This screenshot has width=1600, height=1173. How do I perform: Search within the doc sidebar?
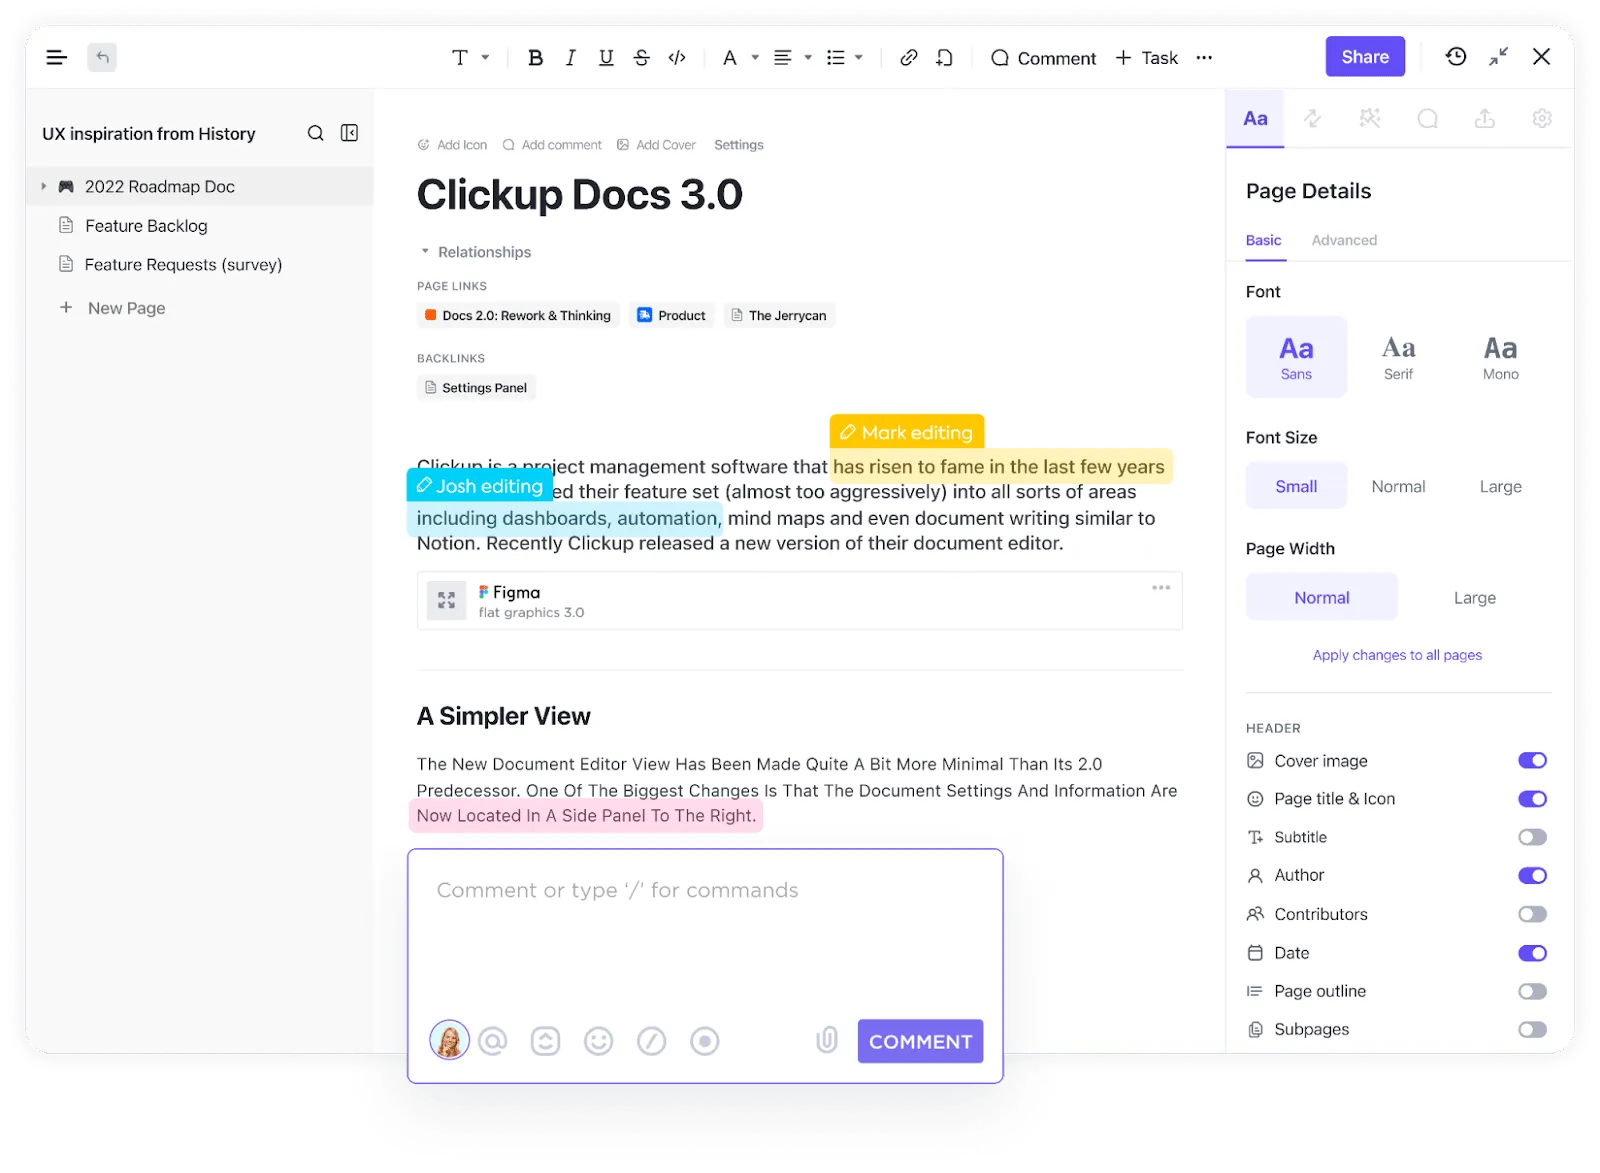315,133
